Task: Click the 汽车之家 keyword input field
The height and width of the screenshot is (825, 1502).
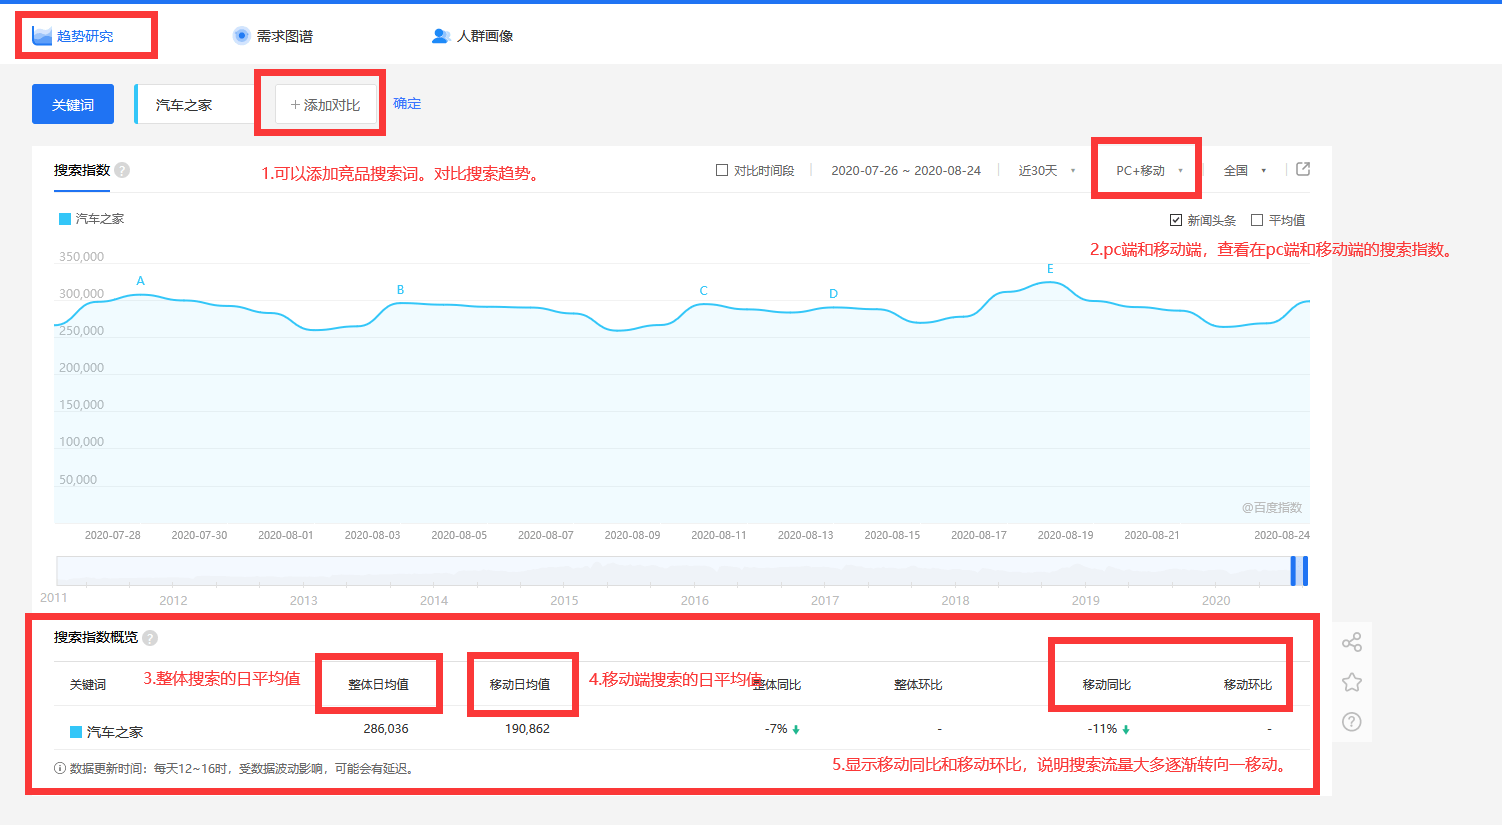Action: coord(195,104)
